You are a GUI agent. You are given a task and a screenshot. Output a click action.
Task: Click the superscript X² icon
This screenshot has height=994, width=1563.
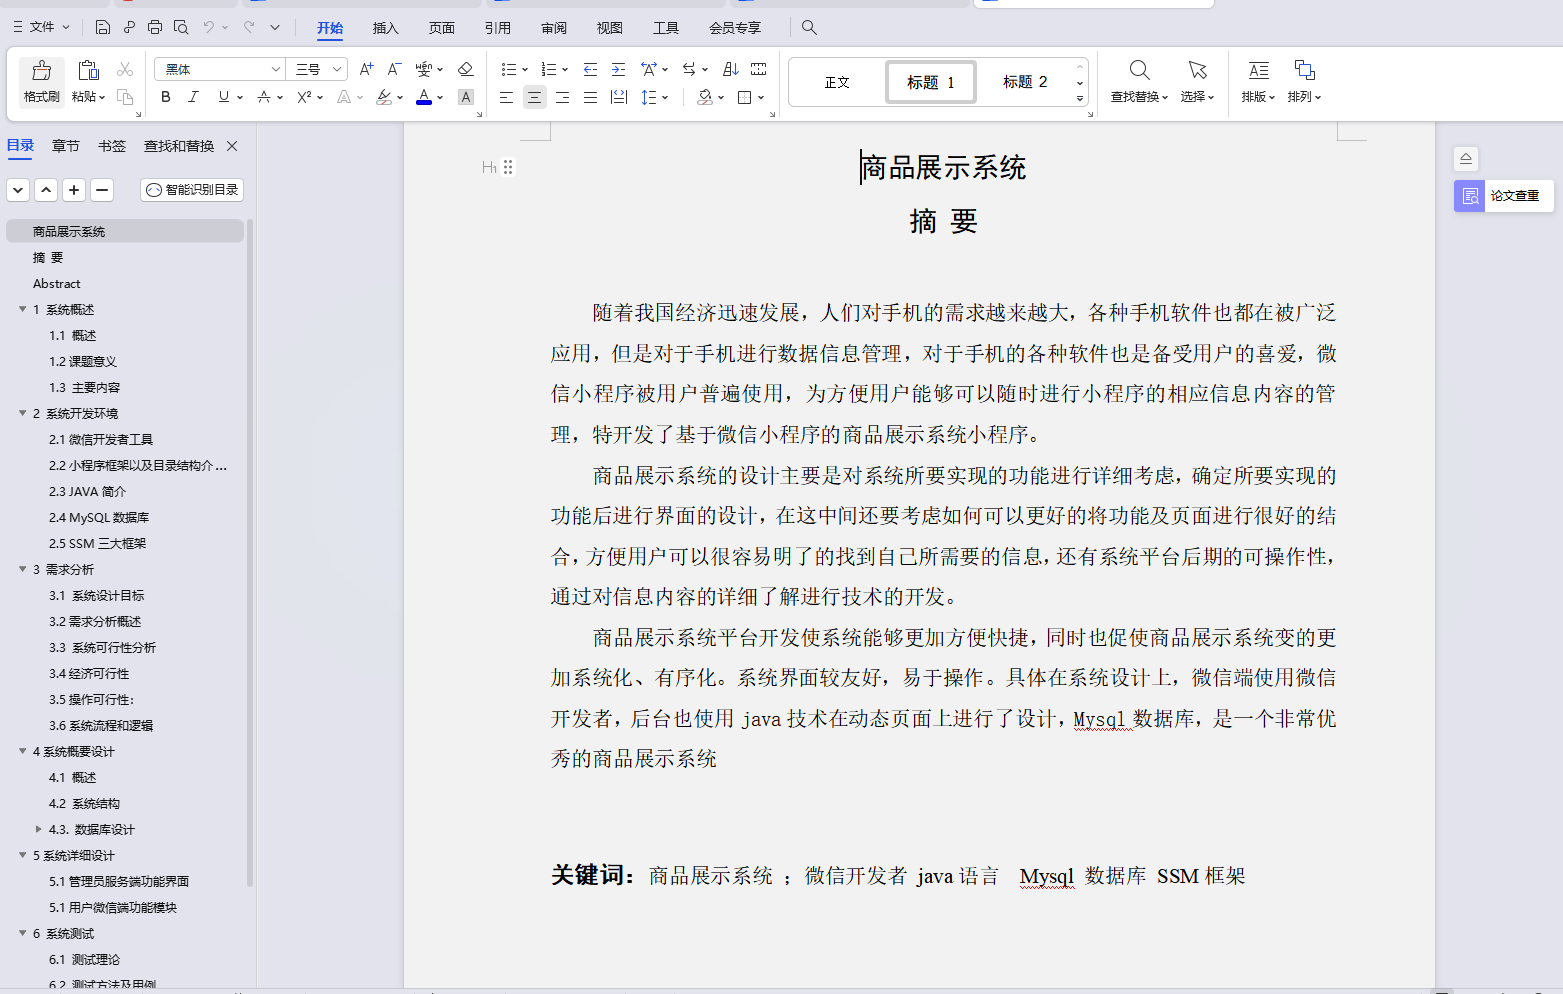tap(303, 97)
